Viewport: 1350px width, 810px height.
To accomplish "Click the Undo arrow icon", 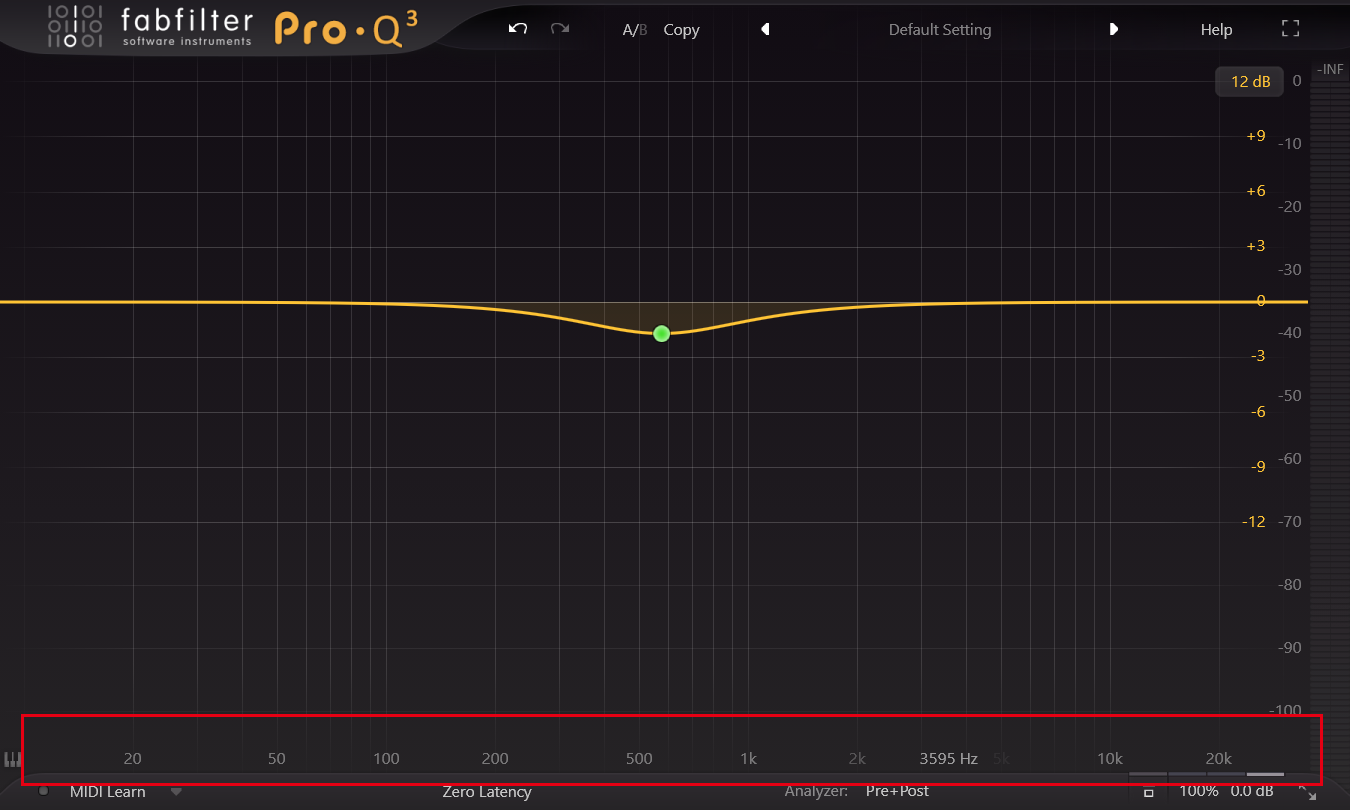I will pos(518,29).
